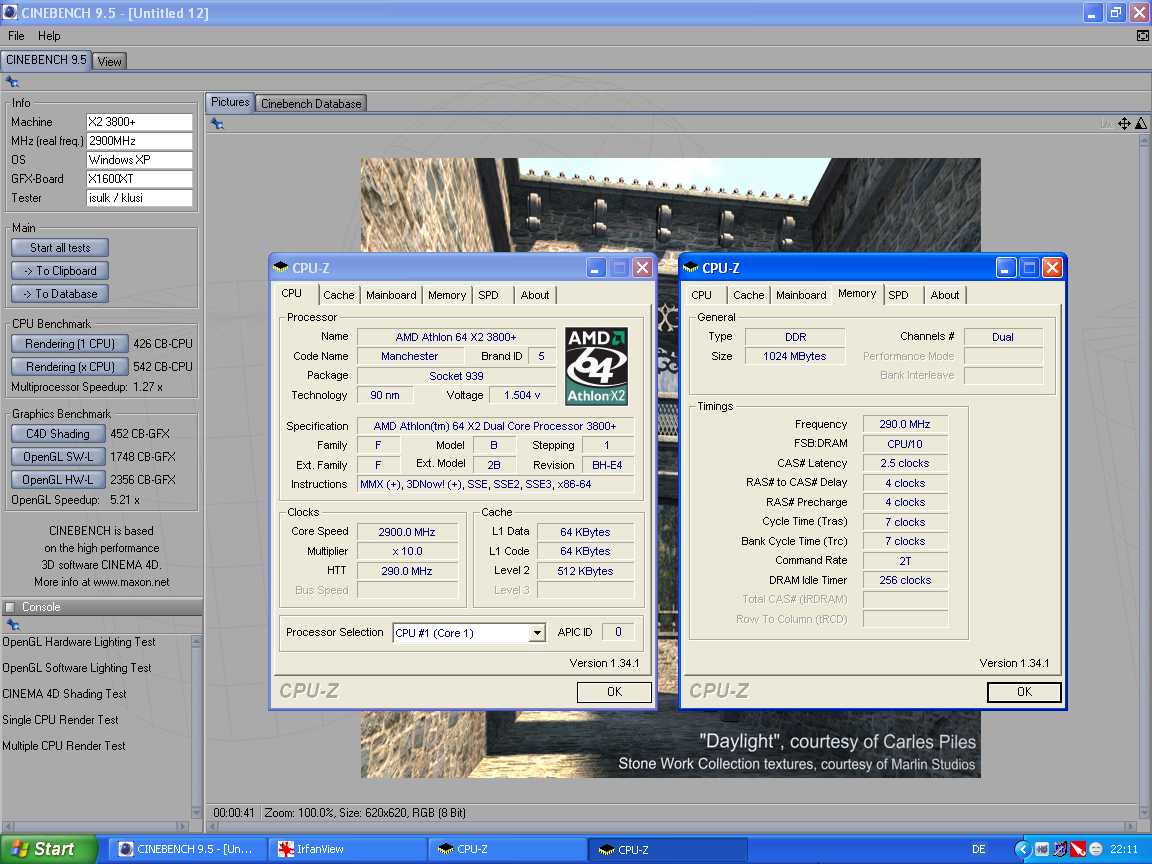Viewport: 1152px width, 864px height.
Task: Click the CINEBENCH title bar app icon
Action: tap(10, 12)
